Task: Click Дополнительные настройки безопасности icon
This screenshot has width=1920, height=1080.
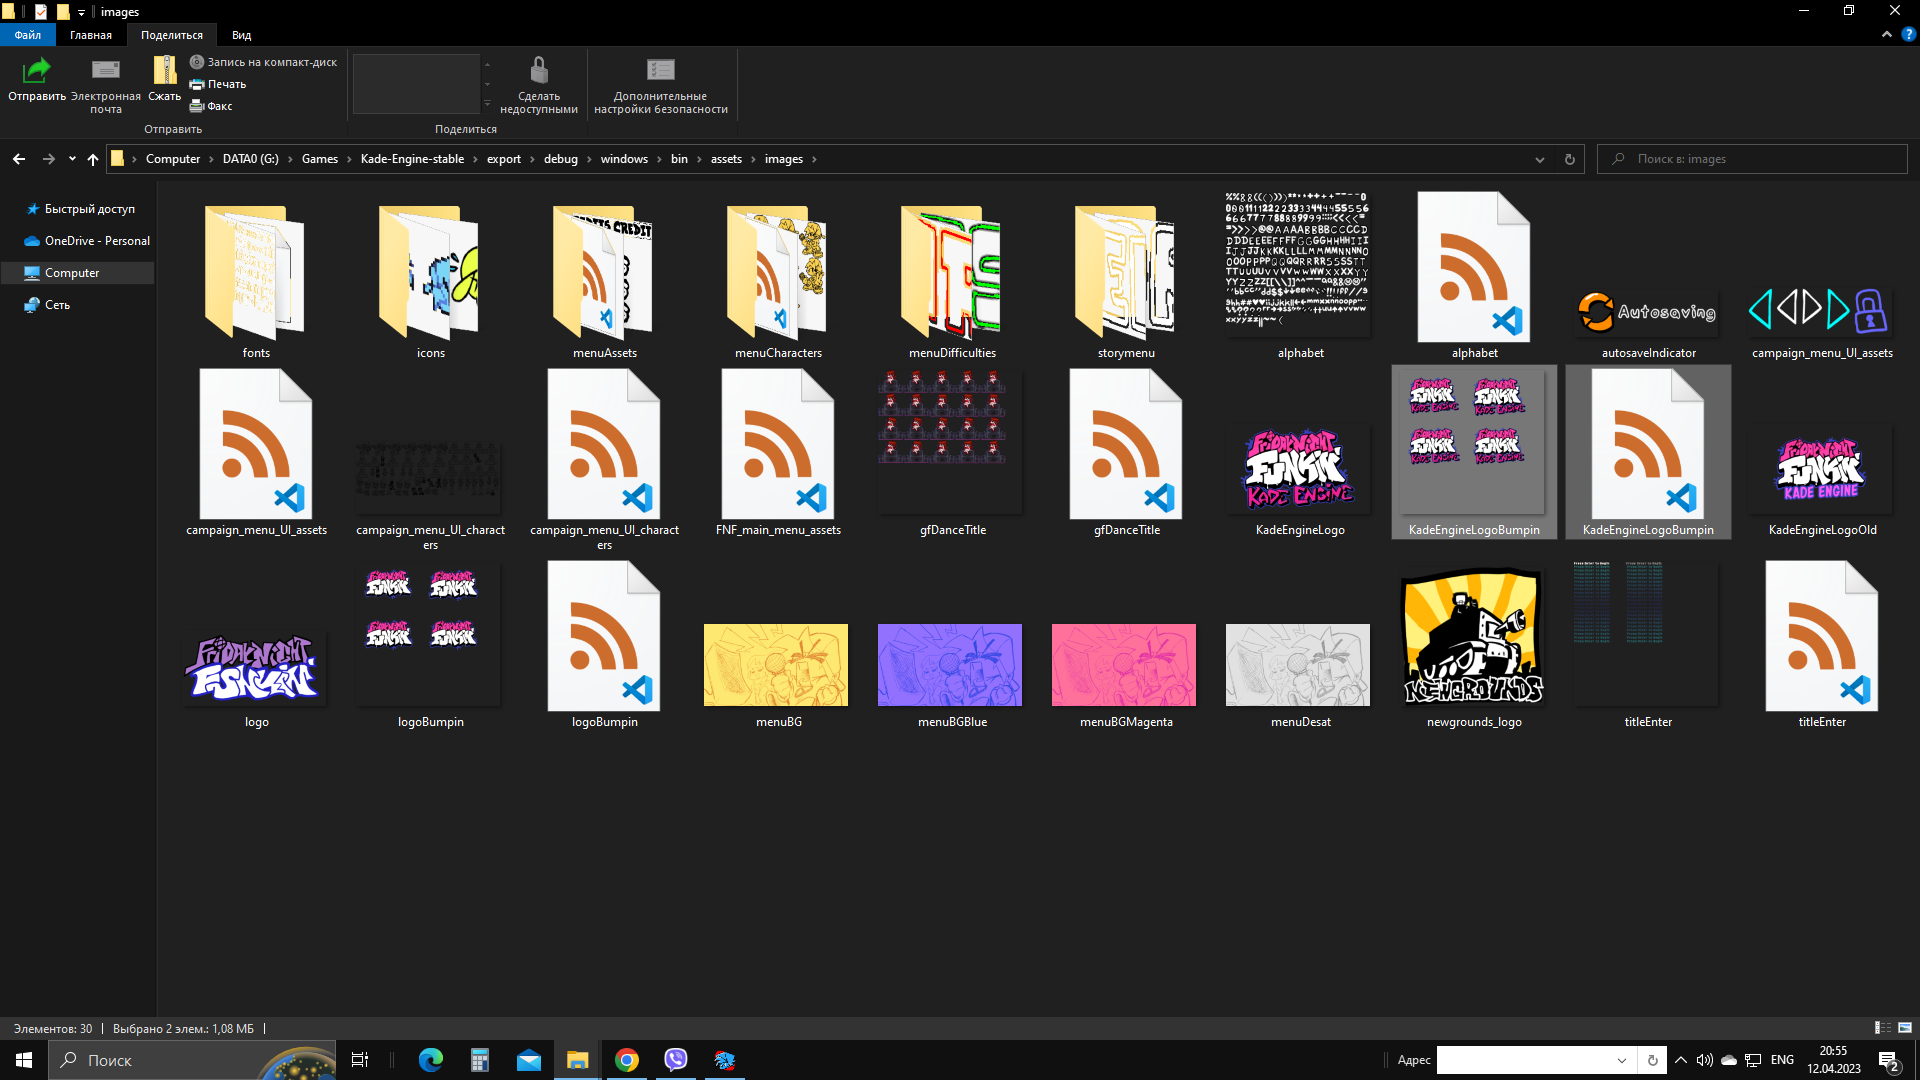Action: coord(660,71)
